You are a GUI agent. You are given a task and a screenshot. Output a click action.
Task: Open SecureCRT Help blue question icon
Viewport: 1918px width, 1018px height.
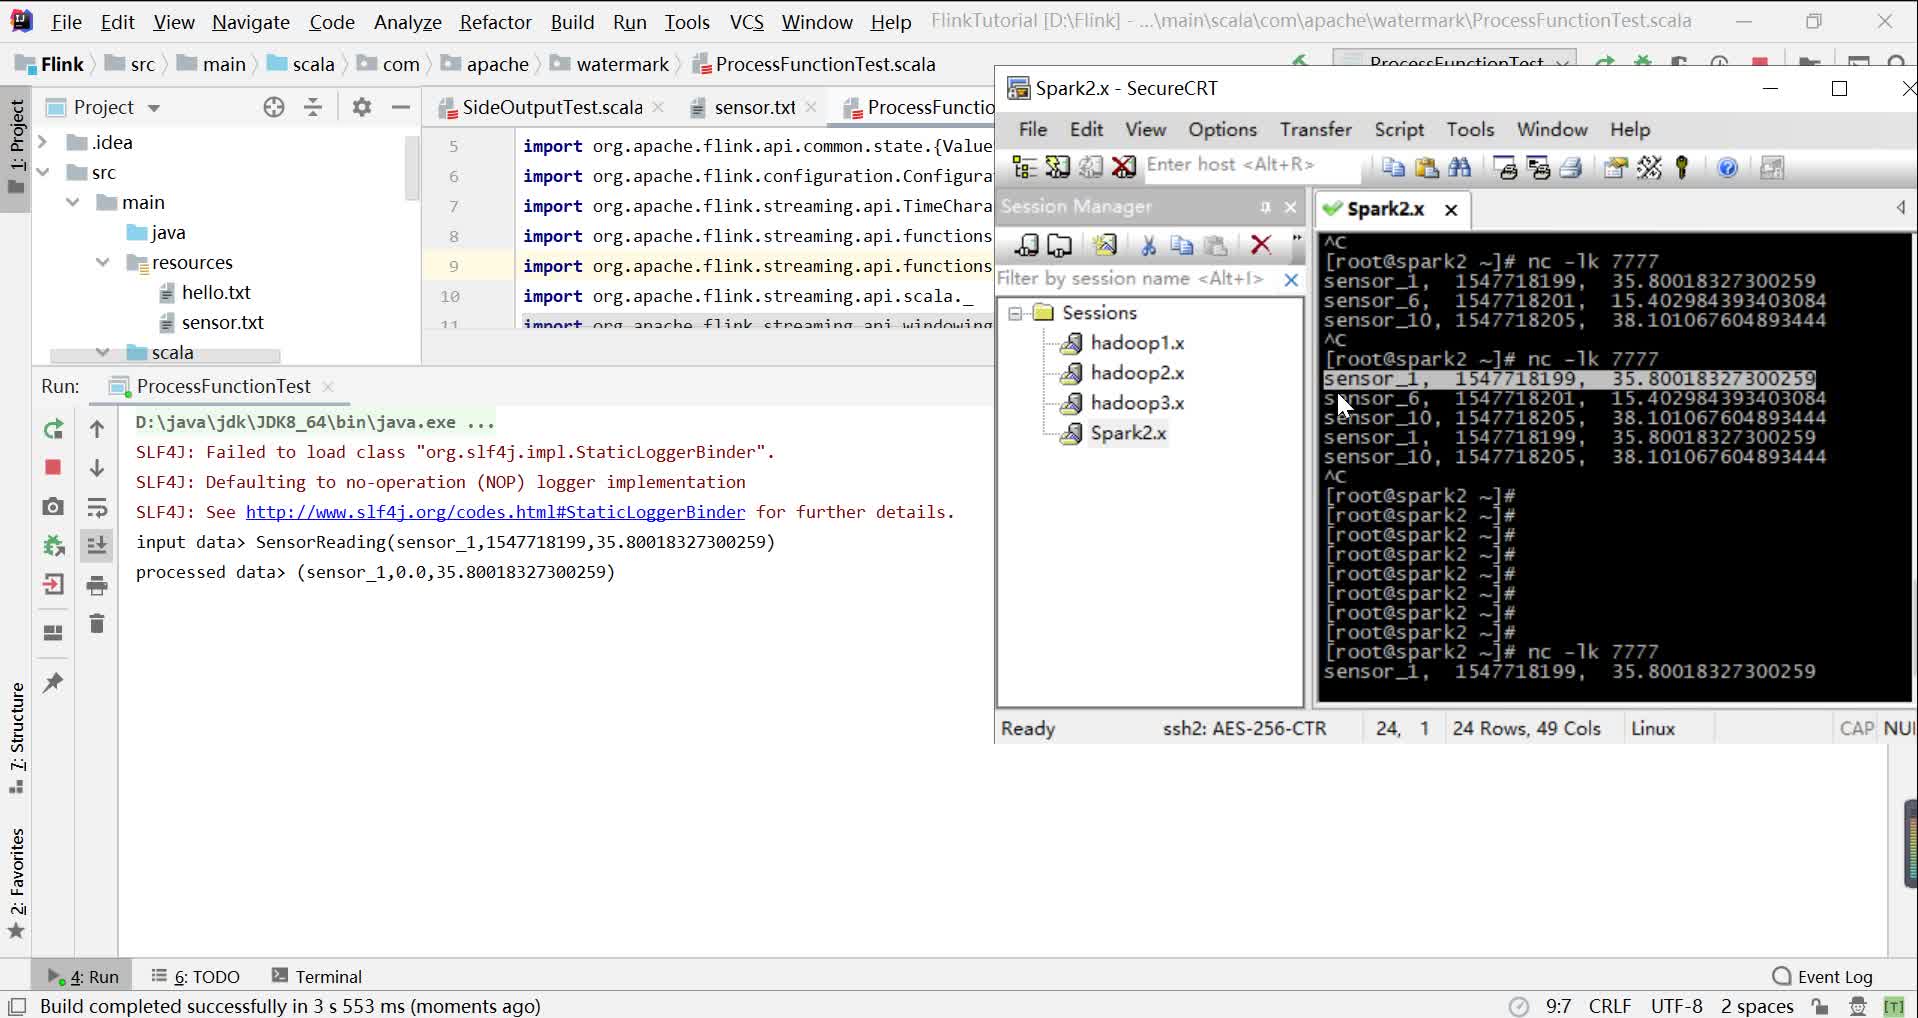1727,167
